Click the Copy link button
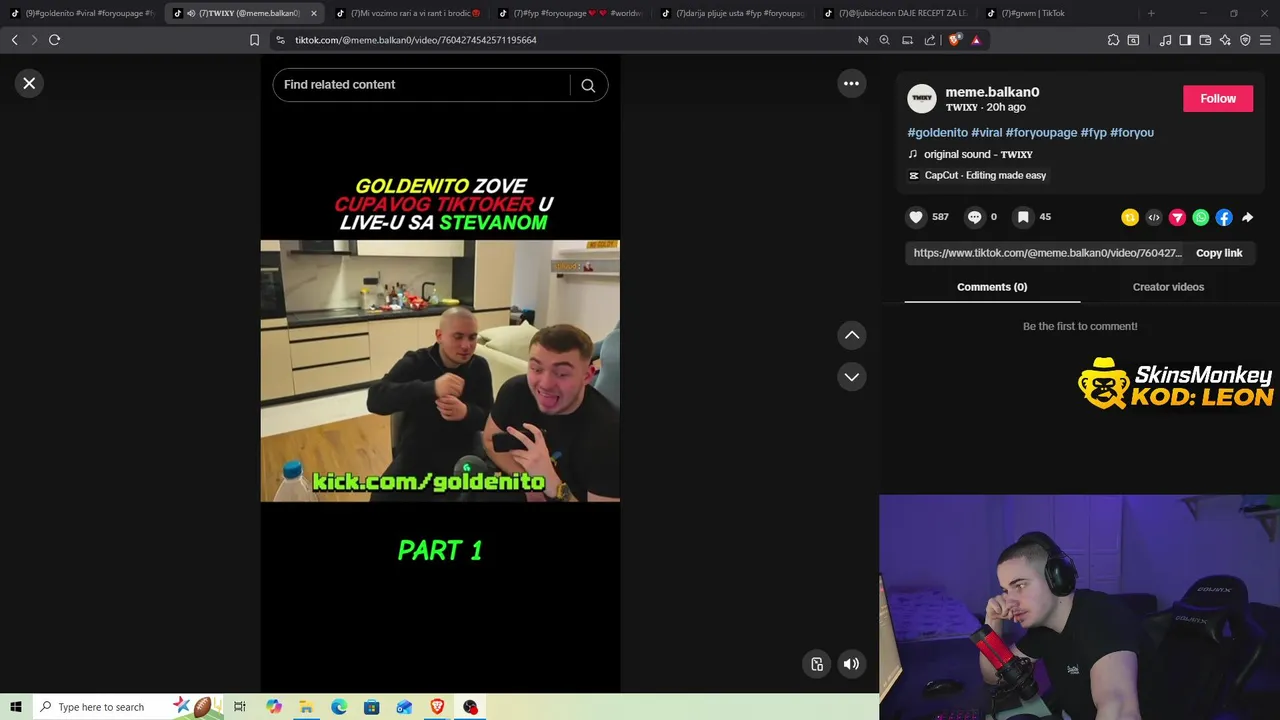The image size is (1280, 720). point(1219,253)
